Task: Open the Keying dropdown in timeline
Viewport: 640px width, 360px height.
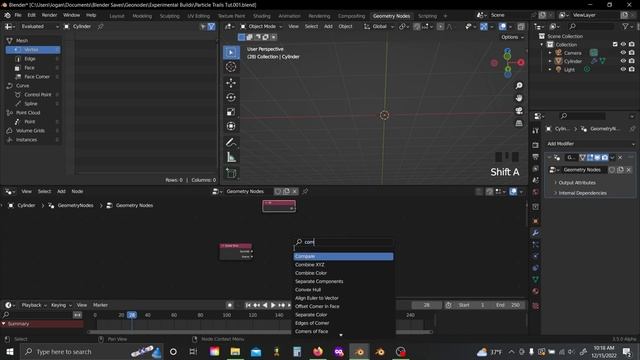Action: point(61,305)
